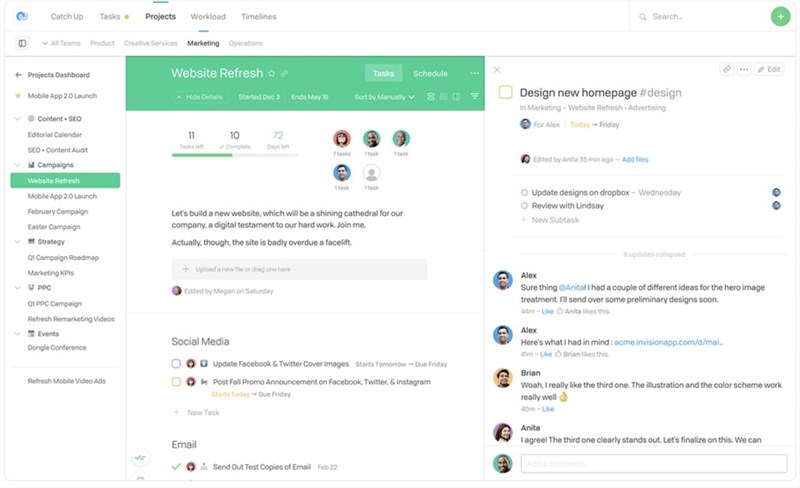
Task: Collapse Content + SEO folder
Action: tap(17, 119)
